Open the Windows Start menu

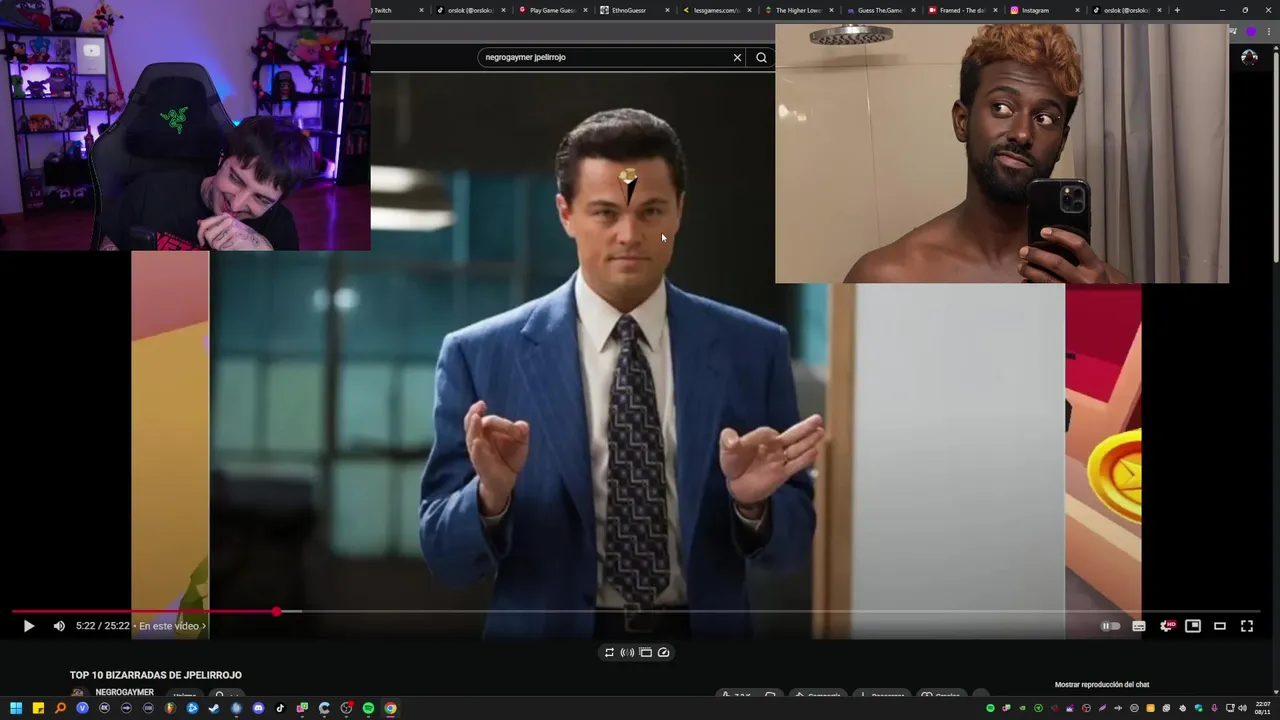[x=16, y=708]
